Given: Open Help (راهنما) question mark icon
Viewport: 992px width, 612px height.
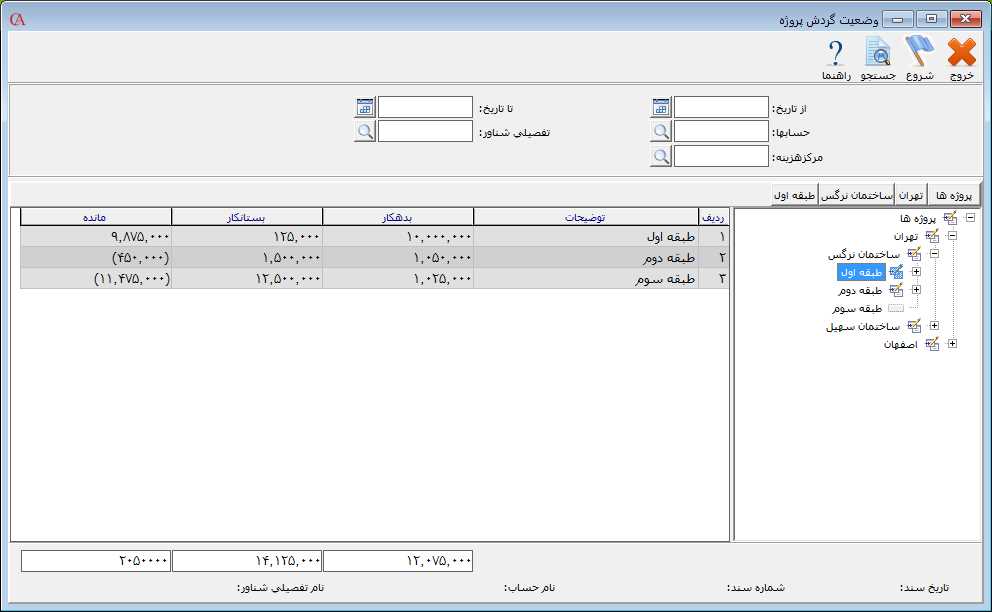Looking at the screenshot, I should click(x=835, y=58).
